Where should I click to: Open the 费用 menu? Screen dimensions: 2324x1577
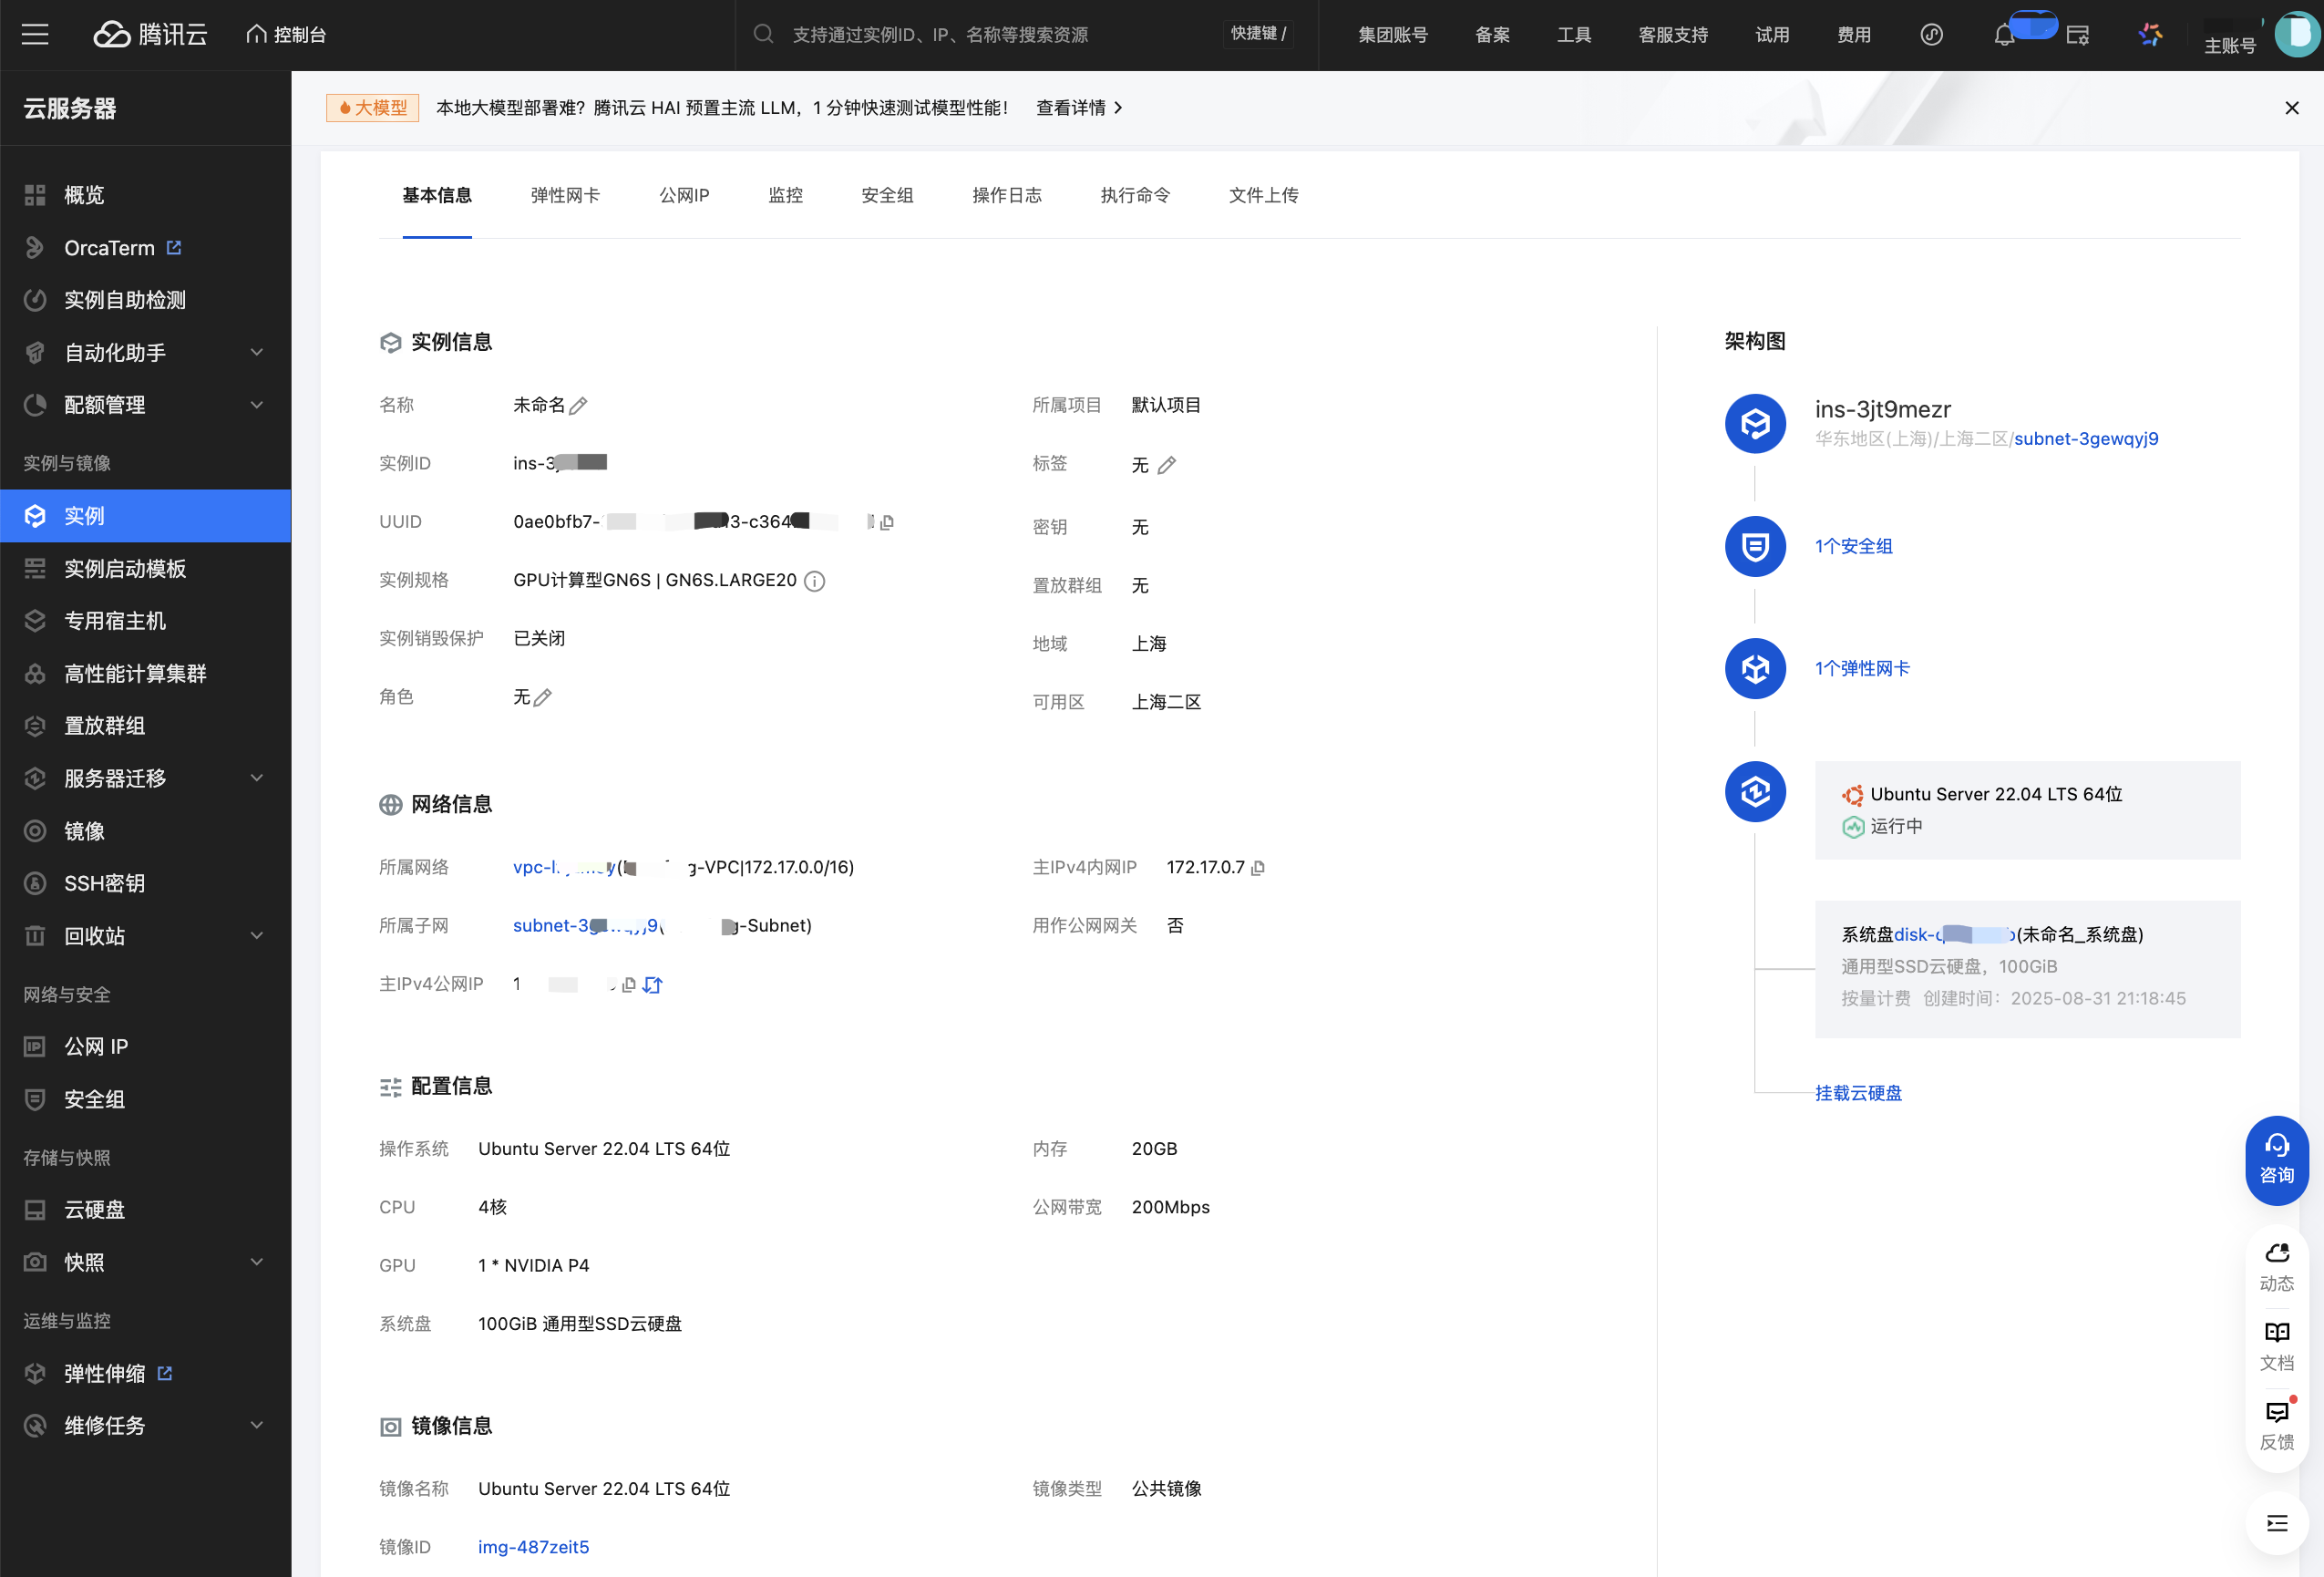[x=1853, y=35]
